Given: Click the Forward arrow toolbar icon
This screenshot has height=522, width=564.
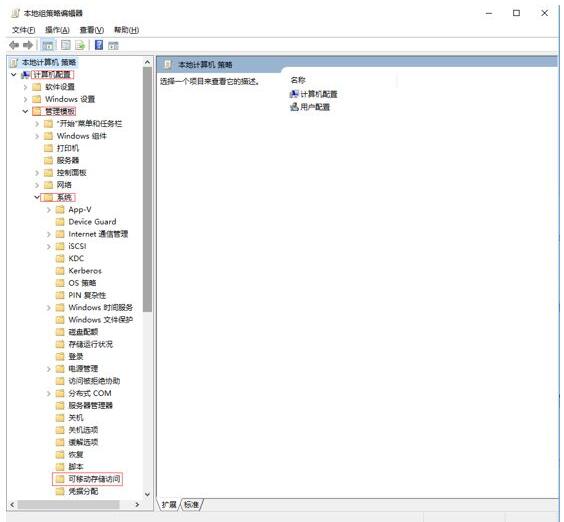Looking at the screenshot, I should pos(28,45).
